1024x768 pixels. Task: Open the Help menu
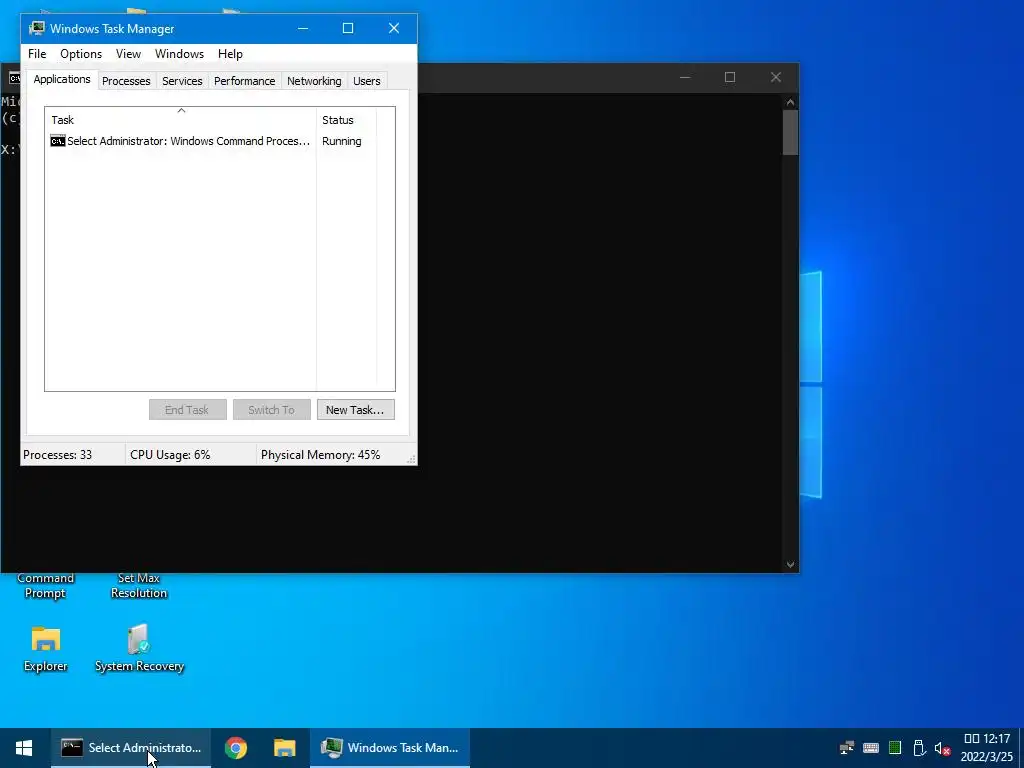click(230, 54)
